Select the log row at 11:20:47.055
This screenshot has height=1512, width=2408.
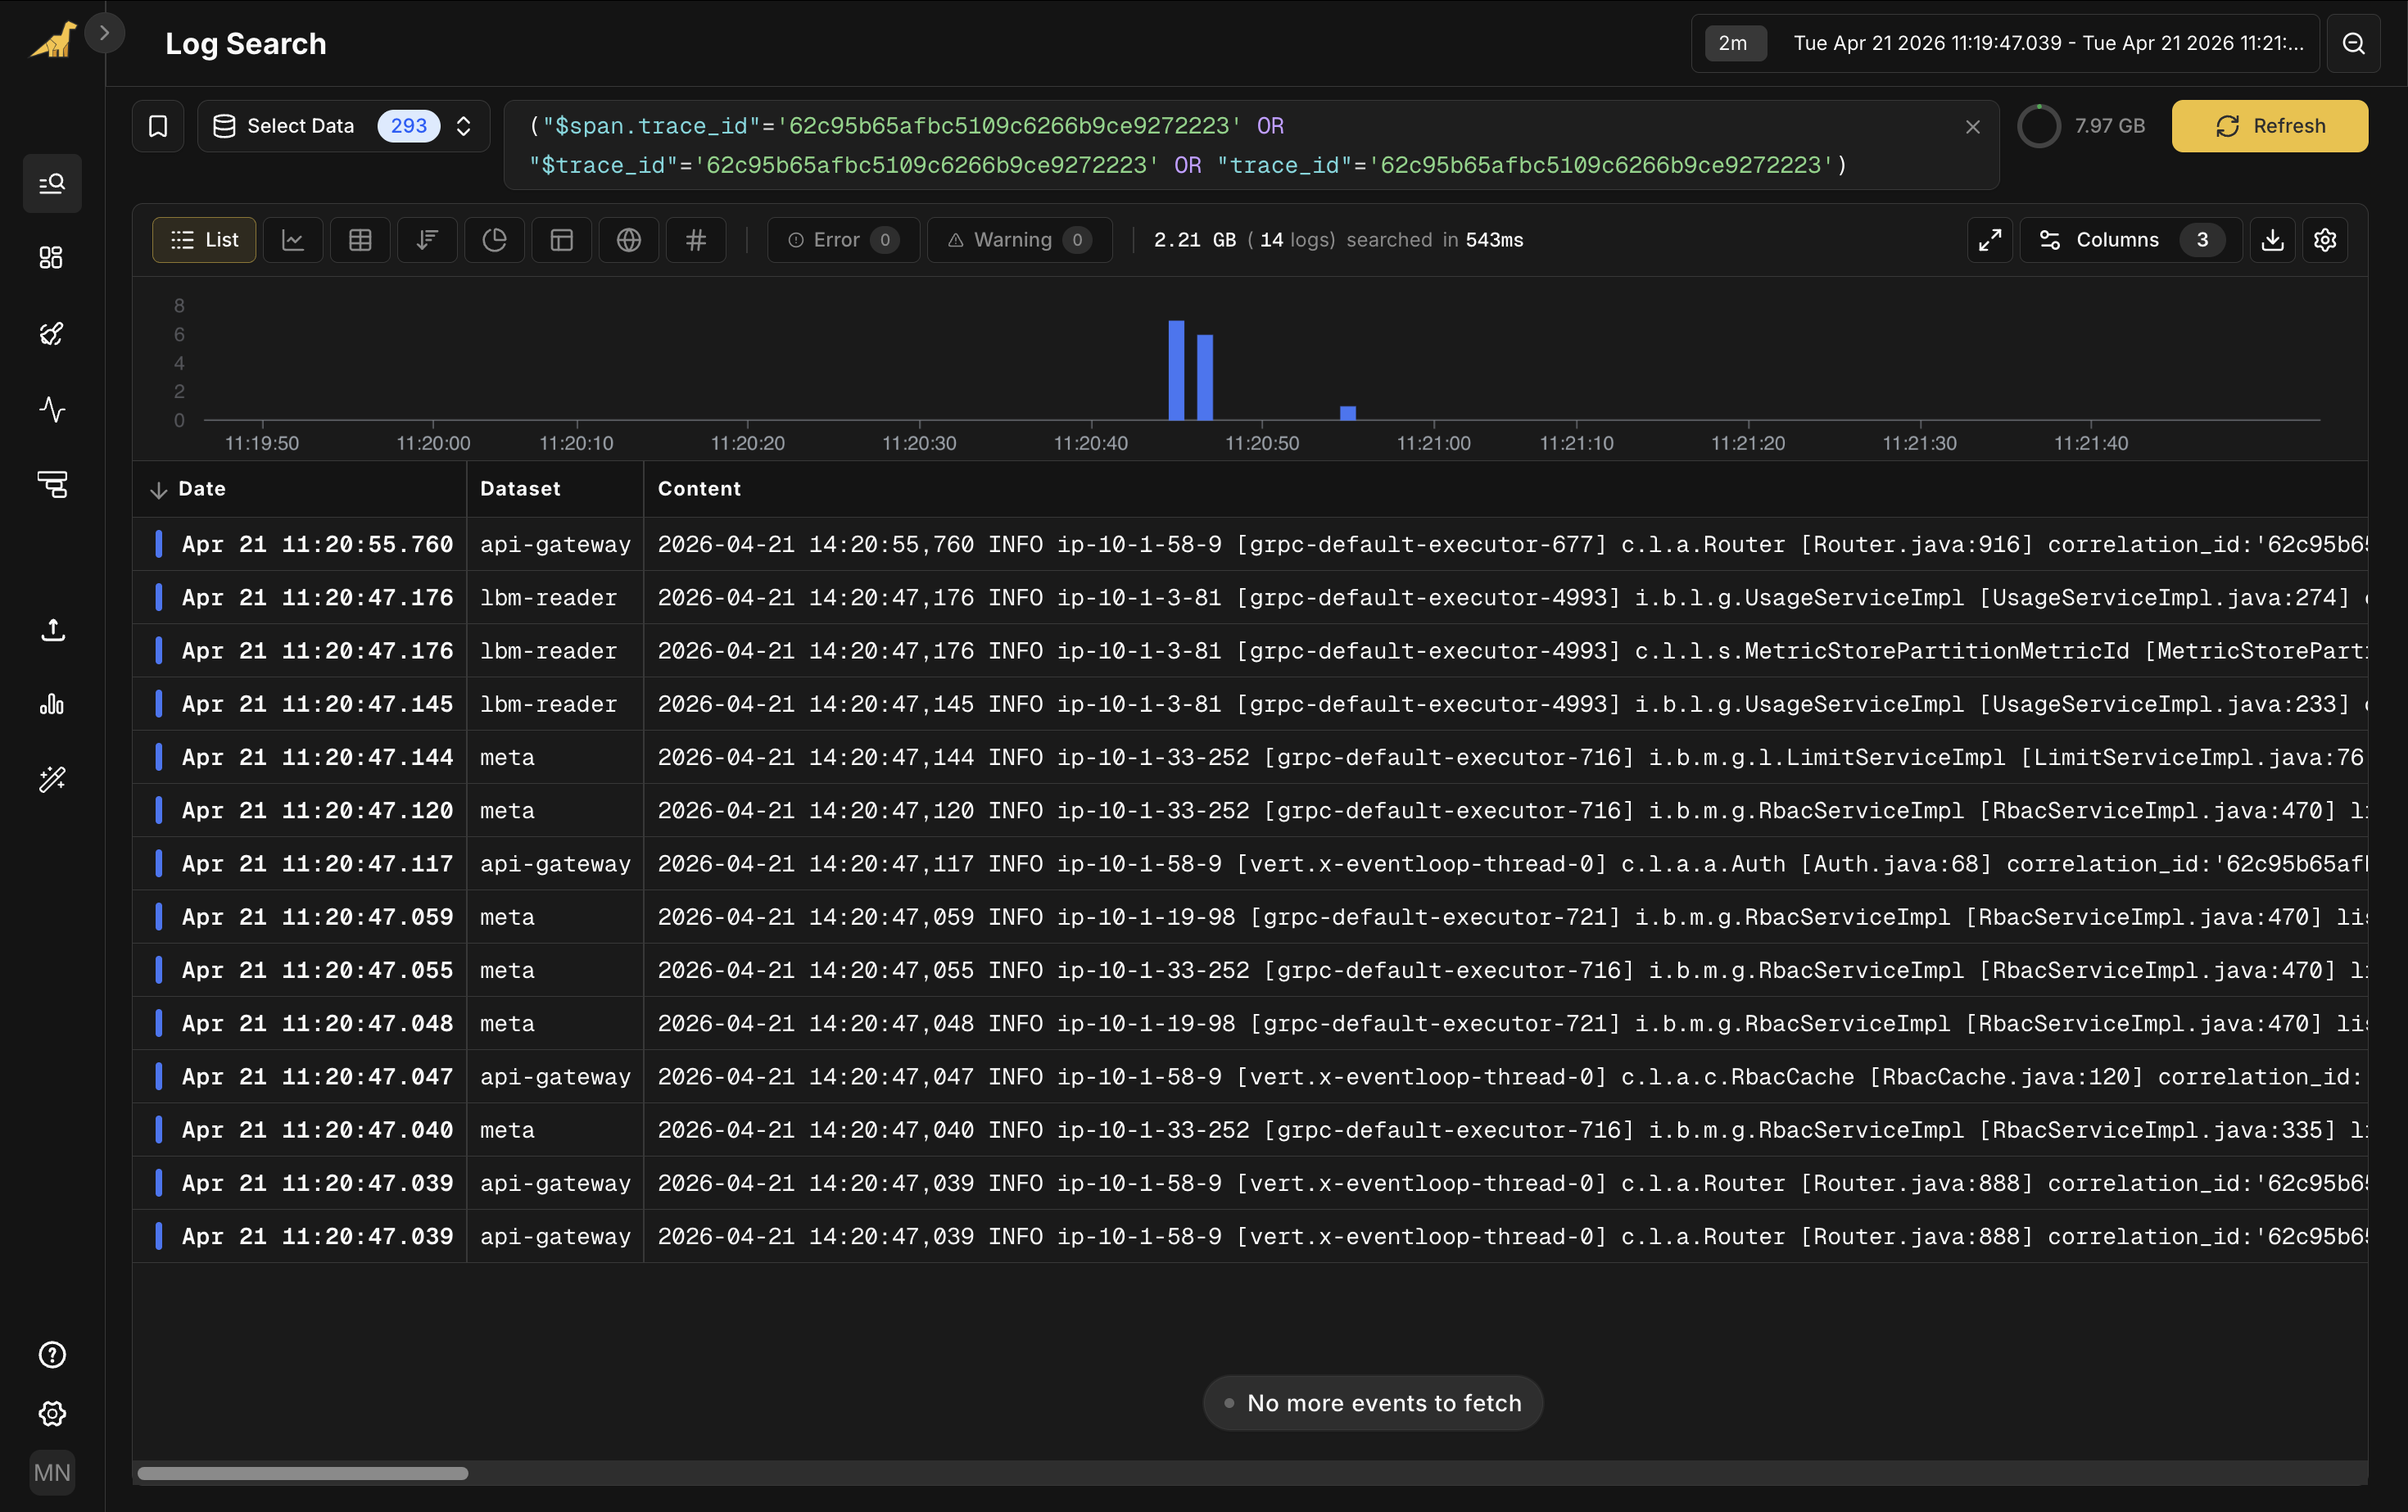1250,970
